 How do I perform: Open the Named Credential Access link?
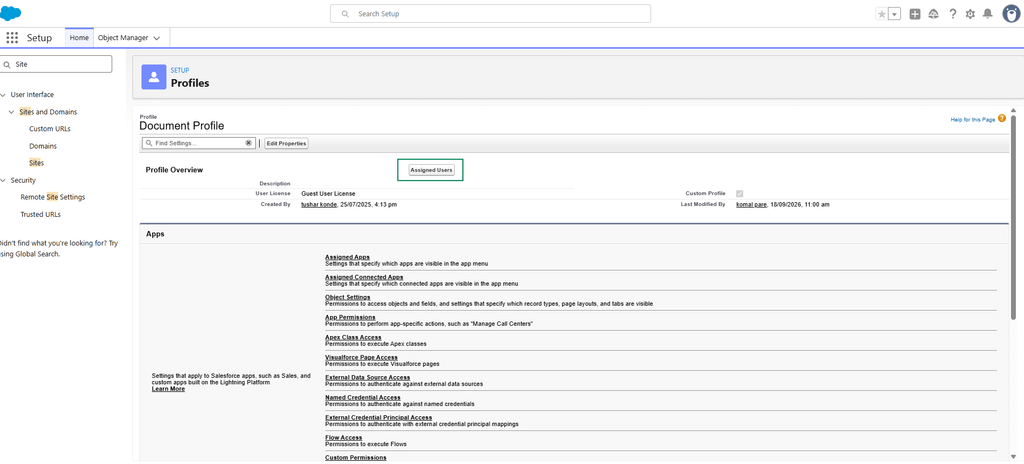(361, 397)
